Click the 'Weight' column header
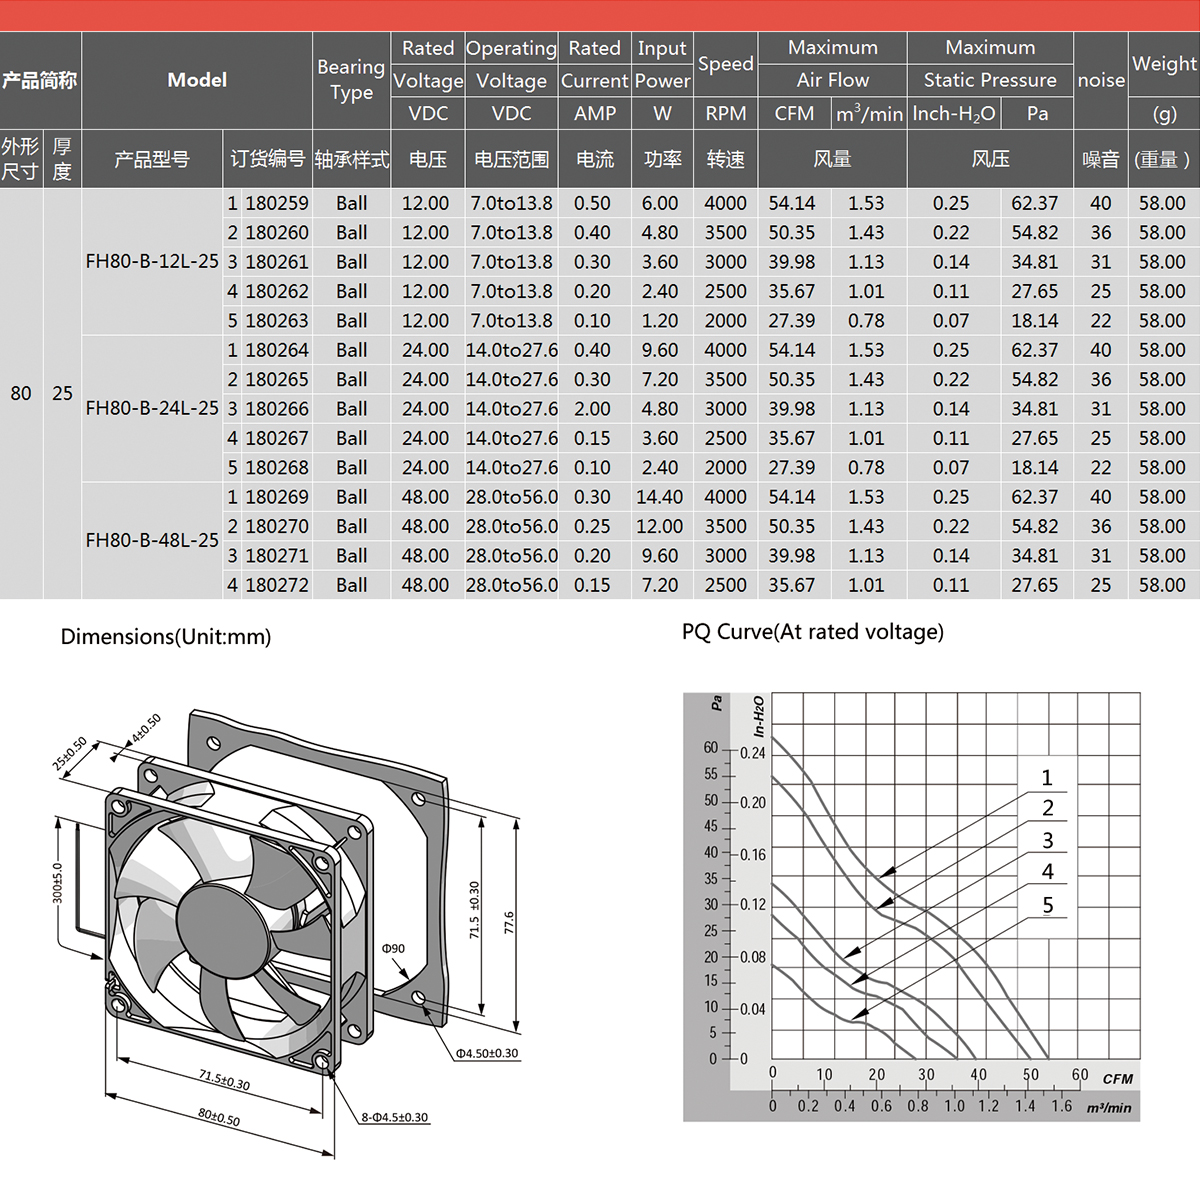Image resolution: width=1200 pixels, height=1200 pixels. [1164, 64]
